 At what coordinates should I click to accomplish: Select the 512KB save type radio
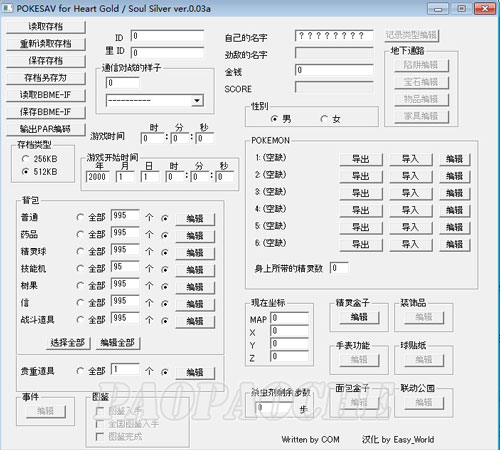25,172
